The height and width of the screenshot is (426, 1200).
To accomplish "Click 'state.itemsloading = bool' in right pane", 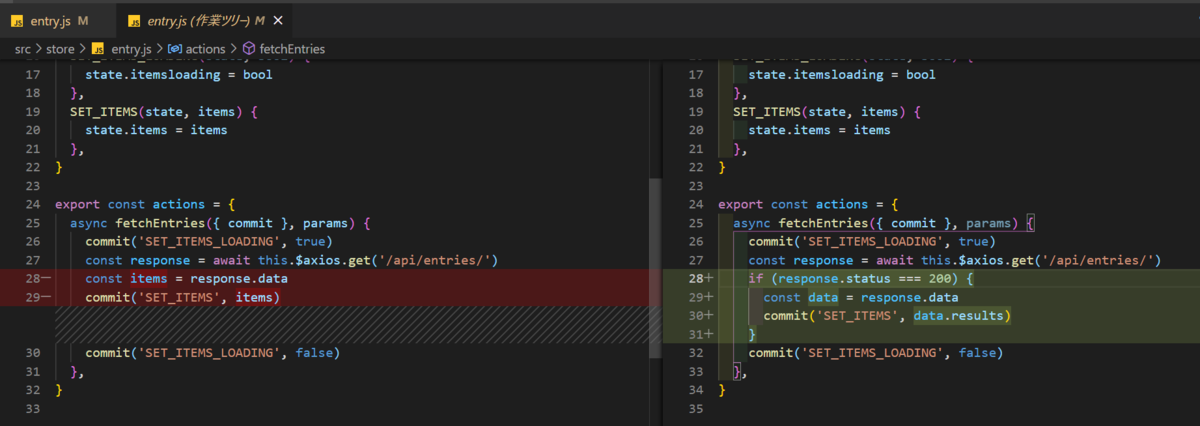I will (842, 74).
